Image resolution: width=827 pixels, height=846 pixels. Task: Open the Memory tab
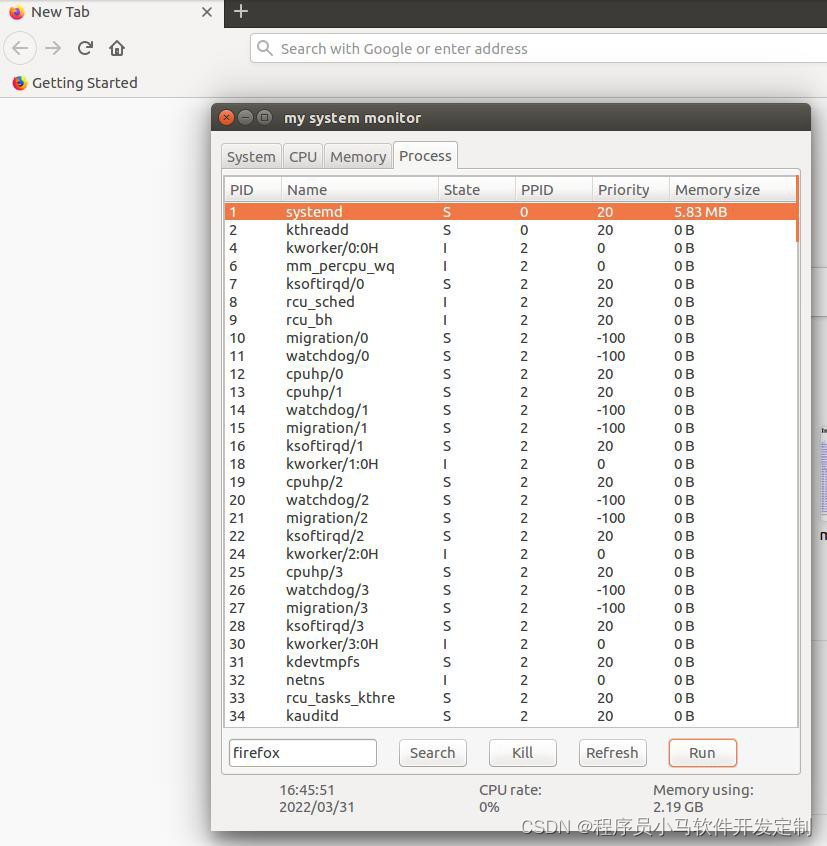(x=357, y=156)
